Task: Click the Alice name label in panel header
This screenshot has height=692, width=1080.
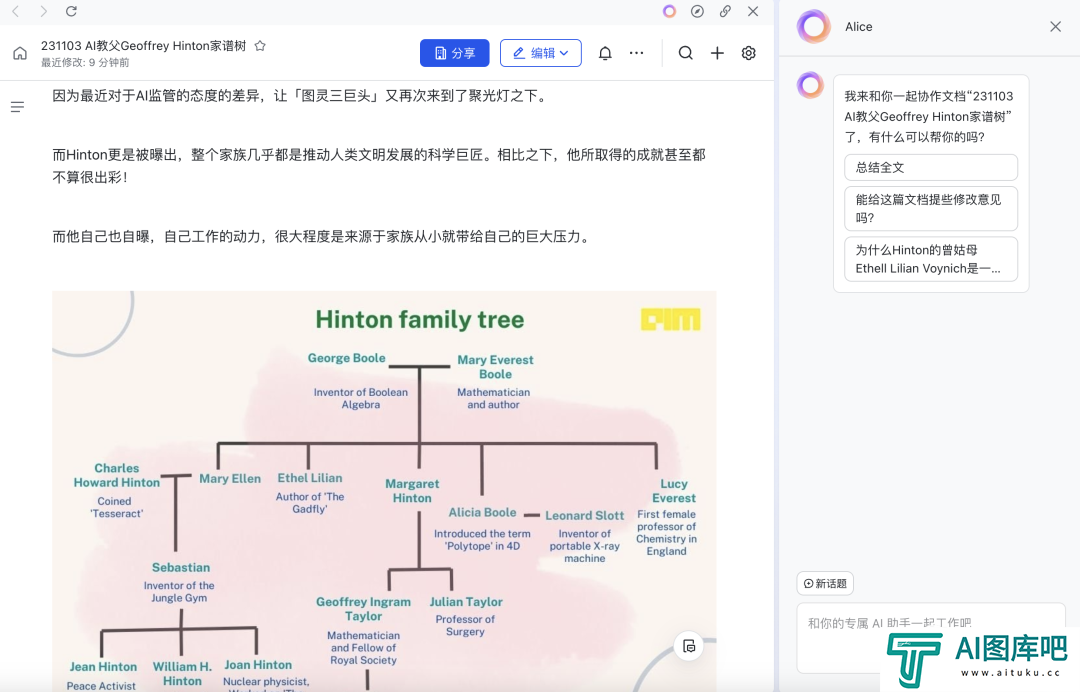Action: [858, 27]
